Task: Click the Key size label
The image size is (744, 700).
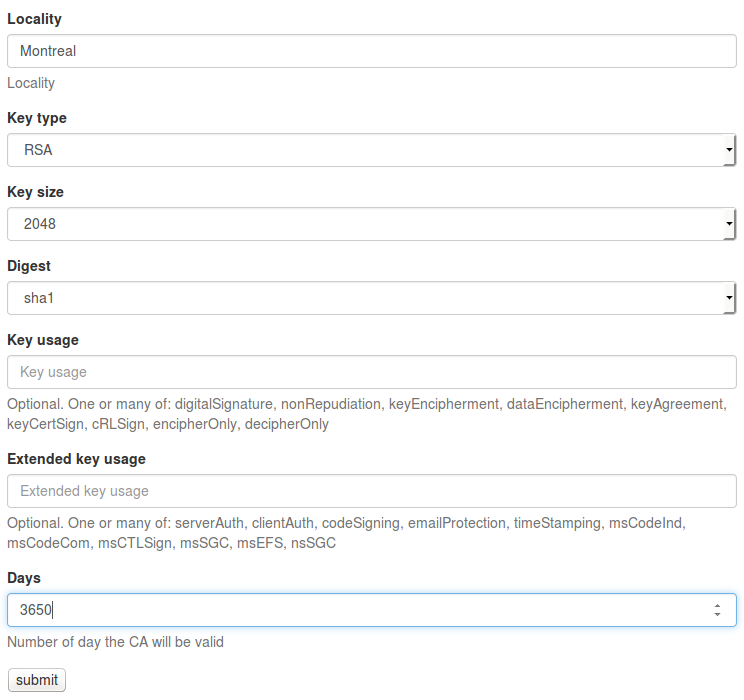Action: (36, 192)
